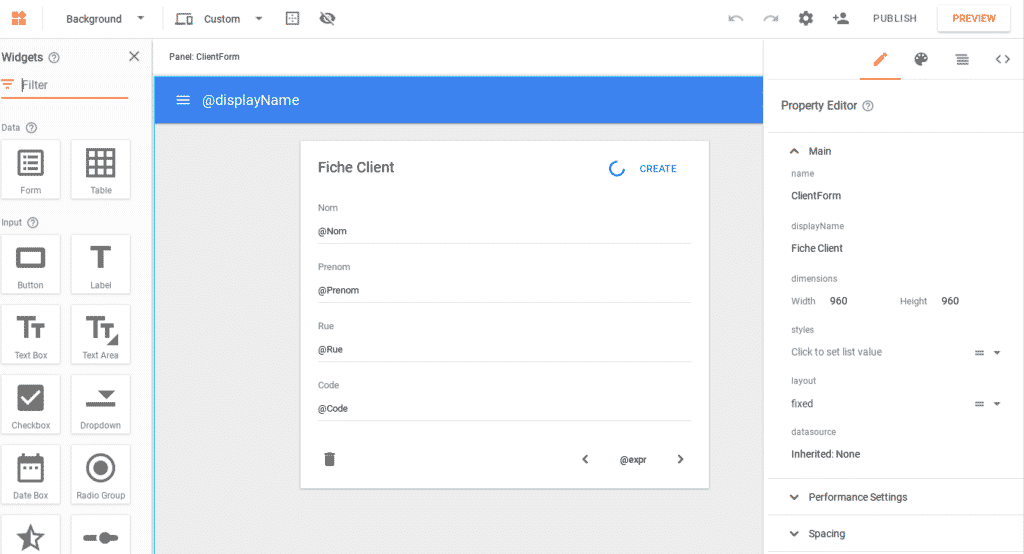Click the loading spinner next to CREATE

click(x=616, y=169)
